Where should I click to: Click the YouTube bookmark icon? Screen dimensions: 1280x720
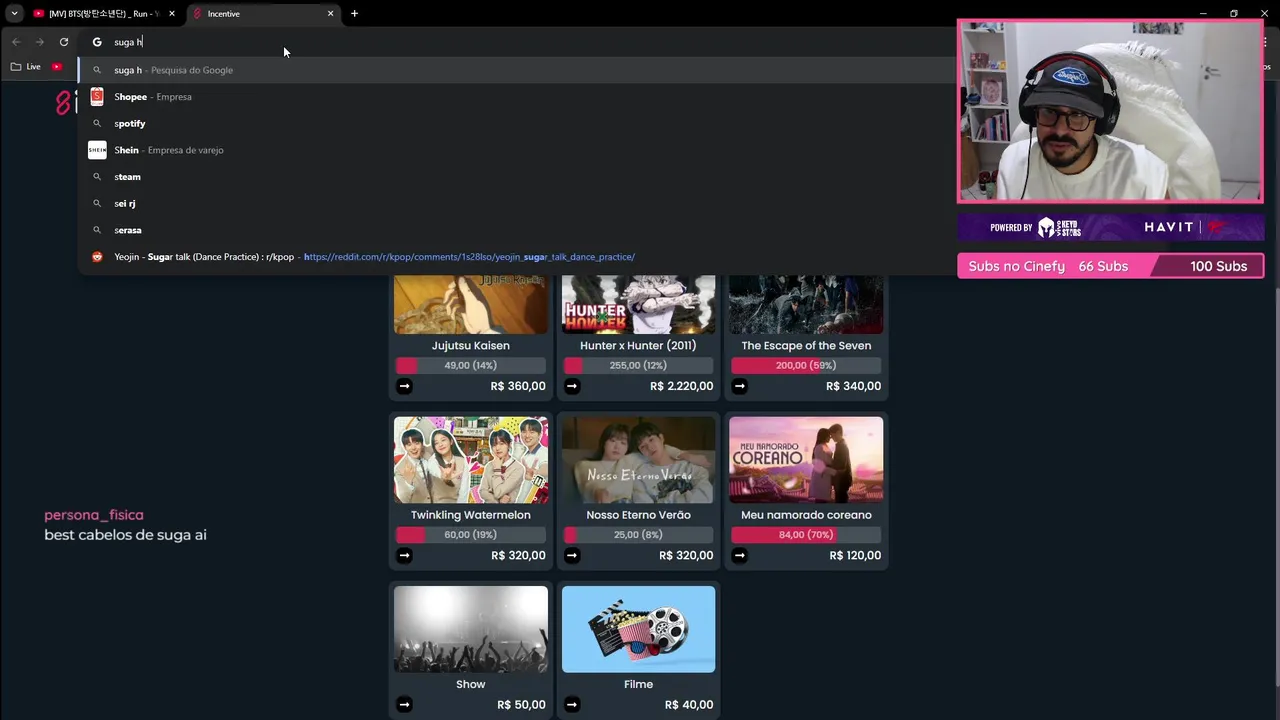[57, 67]
